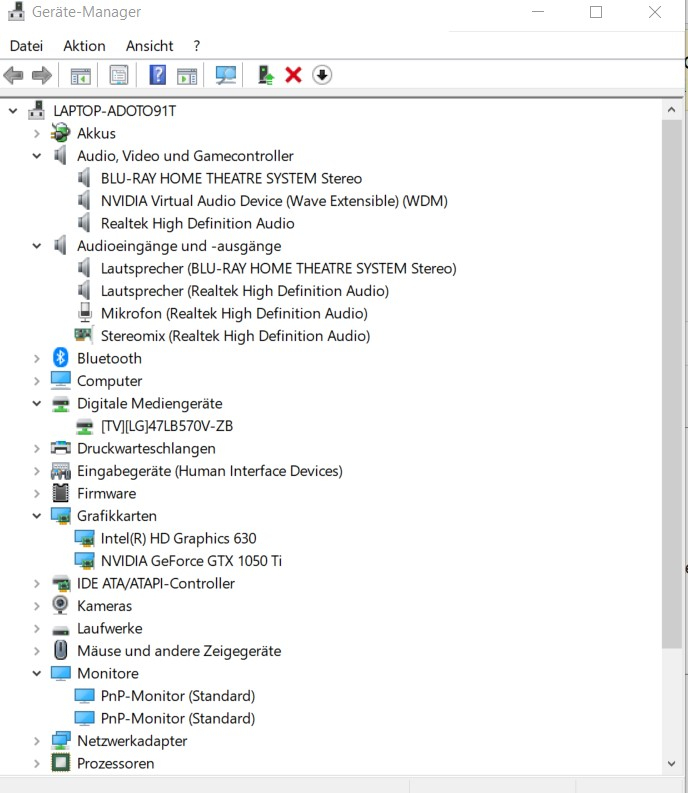This screenshot has height=793, width=688.
Task: Expand the Bluetooth category arrow
Action: 36,359
